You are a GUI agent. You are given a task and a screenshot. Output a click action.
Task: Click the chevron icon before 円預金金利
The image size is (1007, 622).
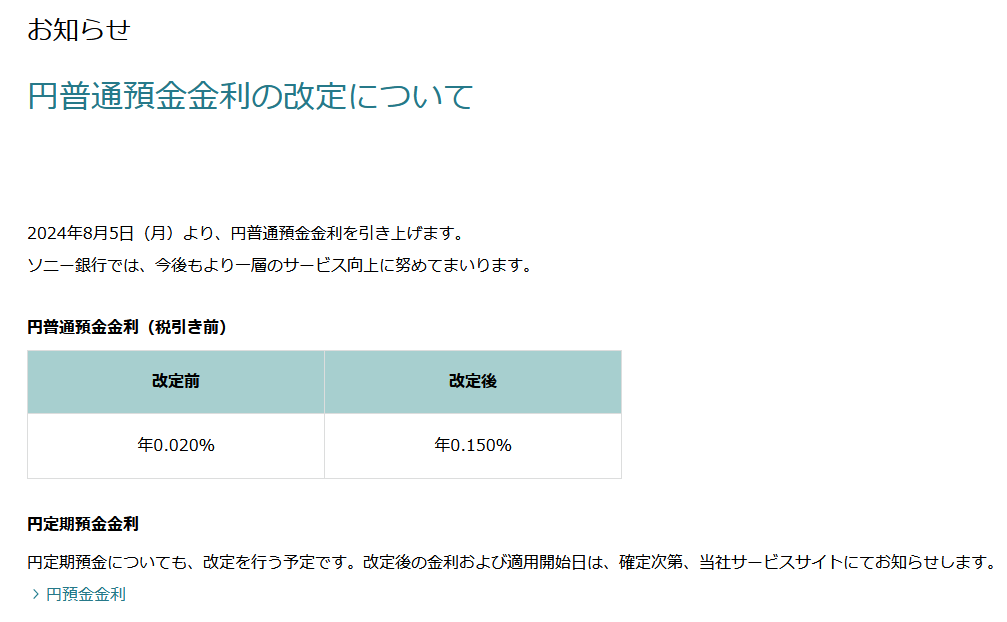click(x=36, y=594)
